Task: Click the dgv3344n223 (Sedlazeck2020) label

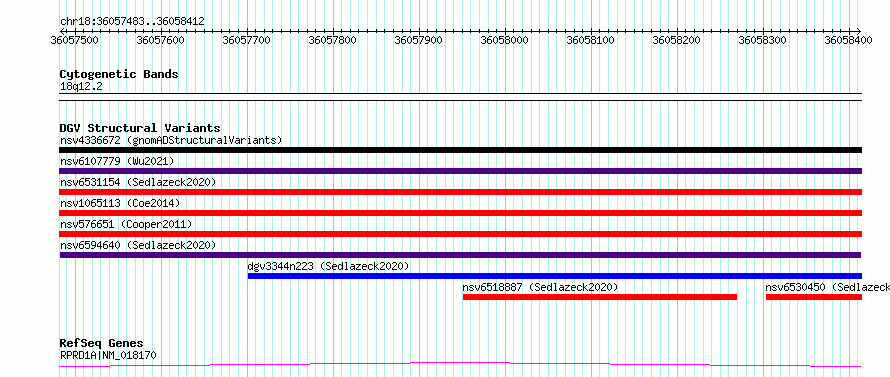Action: click(x=328, y=266)
